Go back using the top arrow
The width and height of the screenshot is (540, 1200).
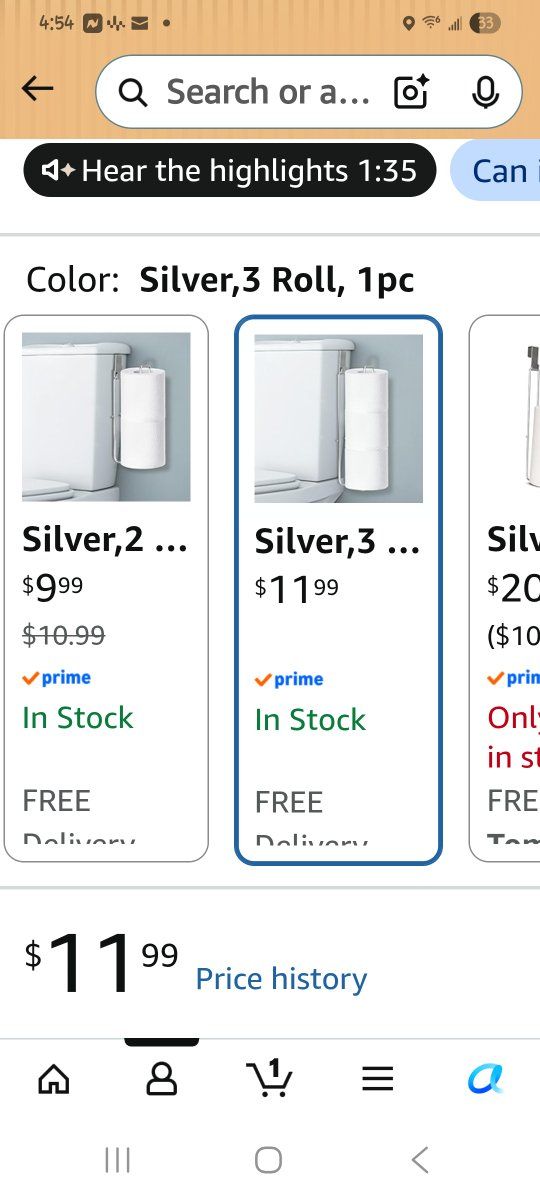(37, 90)
